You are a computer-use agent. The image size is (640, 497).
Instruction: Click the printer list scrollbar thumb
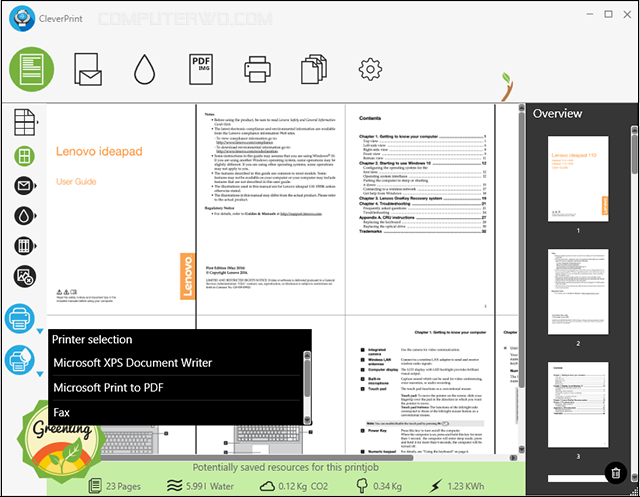(307, 377)
